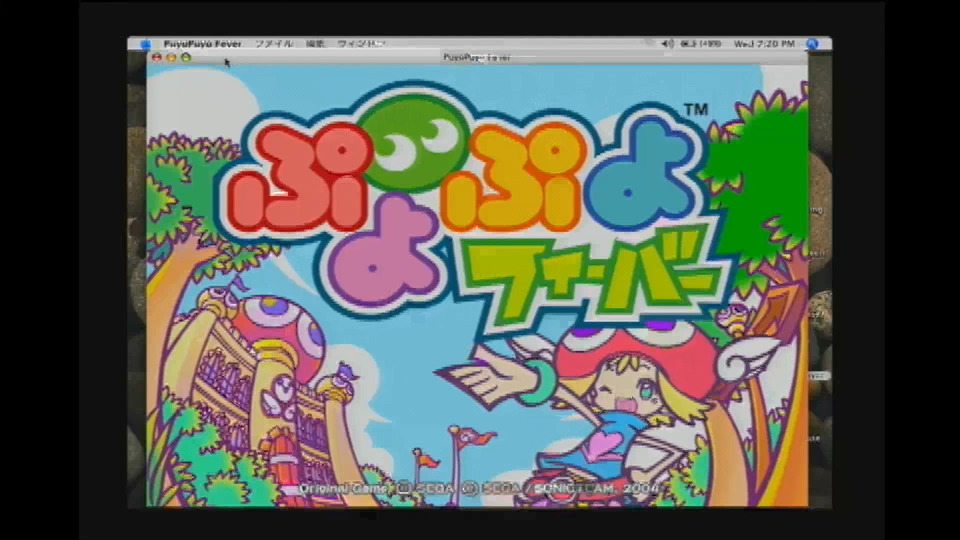Click the PuyoPuyo Fever window title
Image resolution: width=960 pixels, height=540 pixels.
tap(477, 58)
